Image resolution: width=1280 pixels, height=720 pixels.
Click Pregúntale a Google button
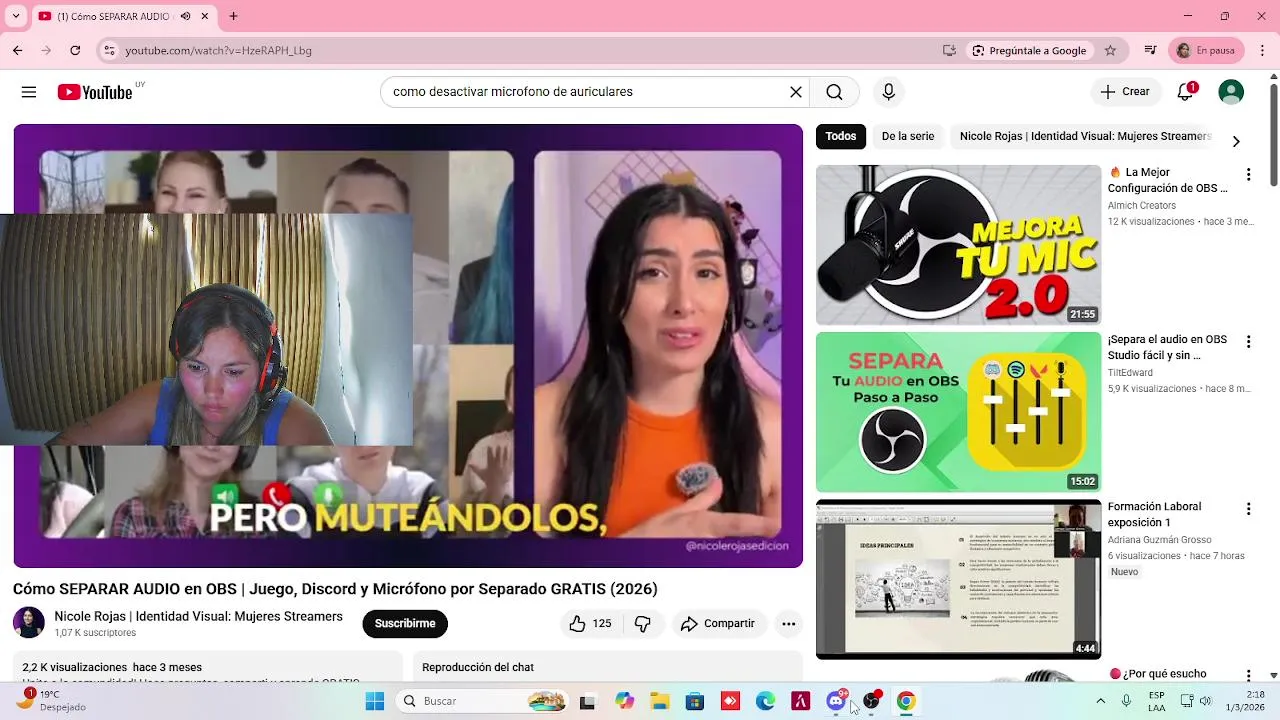tap(1029, 50)
